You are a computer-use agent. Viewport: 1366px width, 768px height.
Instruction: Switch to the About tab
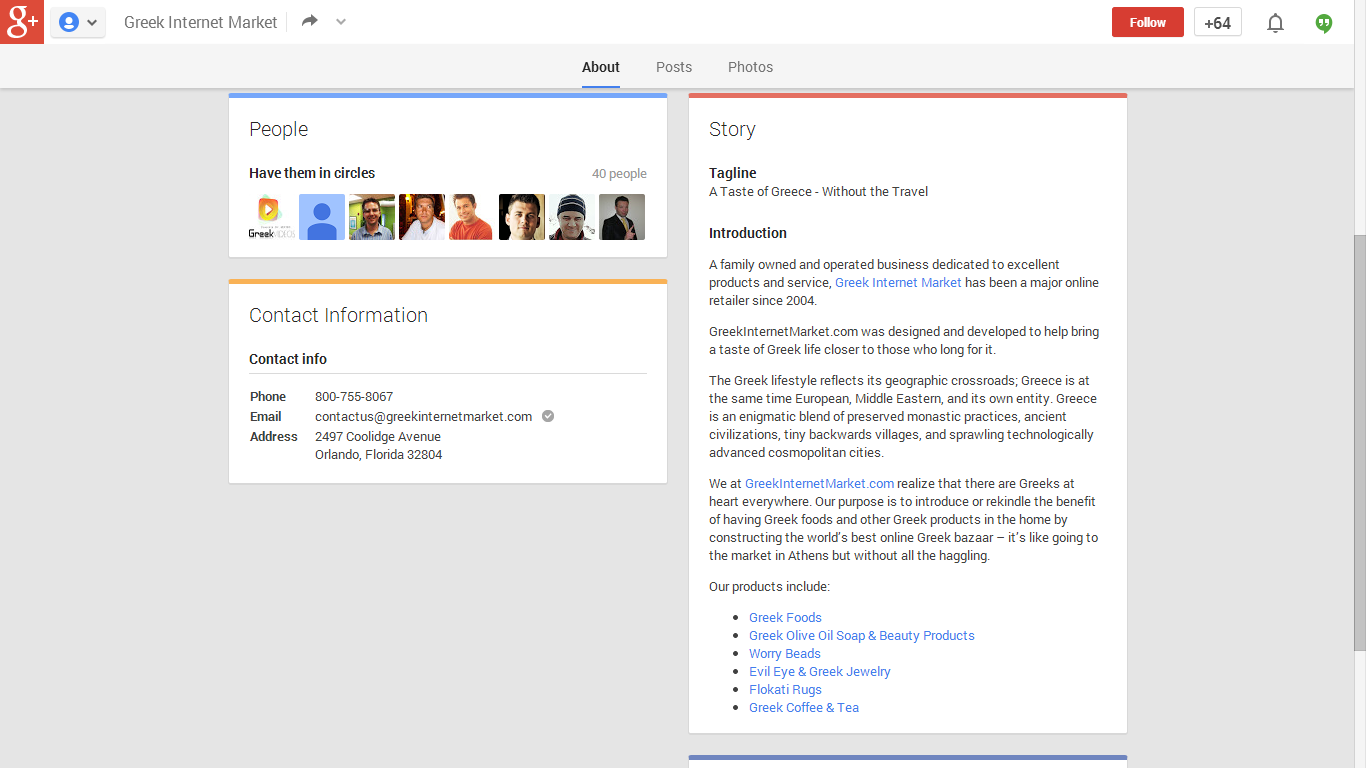(x=601, y=67)
